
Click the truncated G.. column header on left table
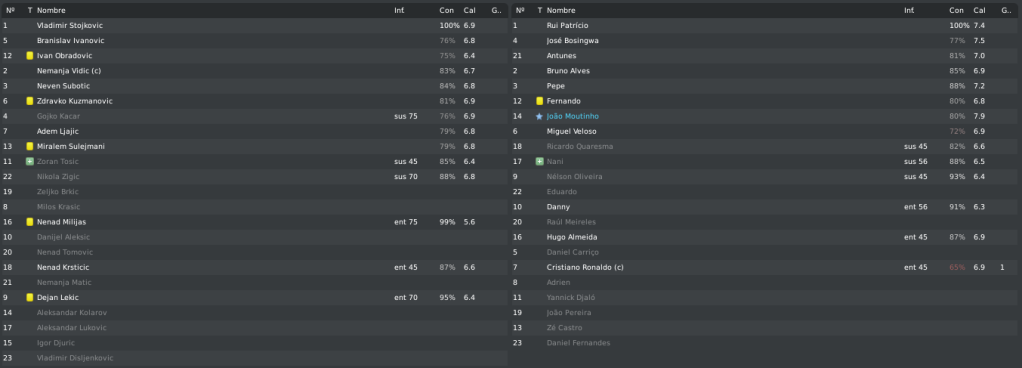(x=496, y=10)
